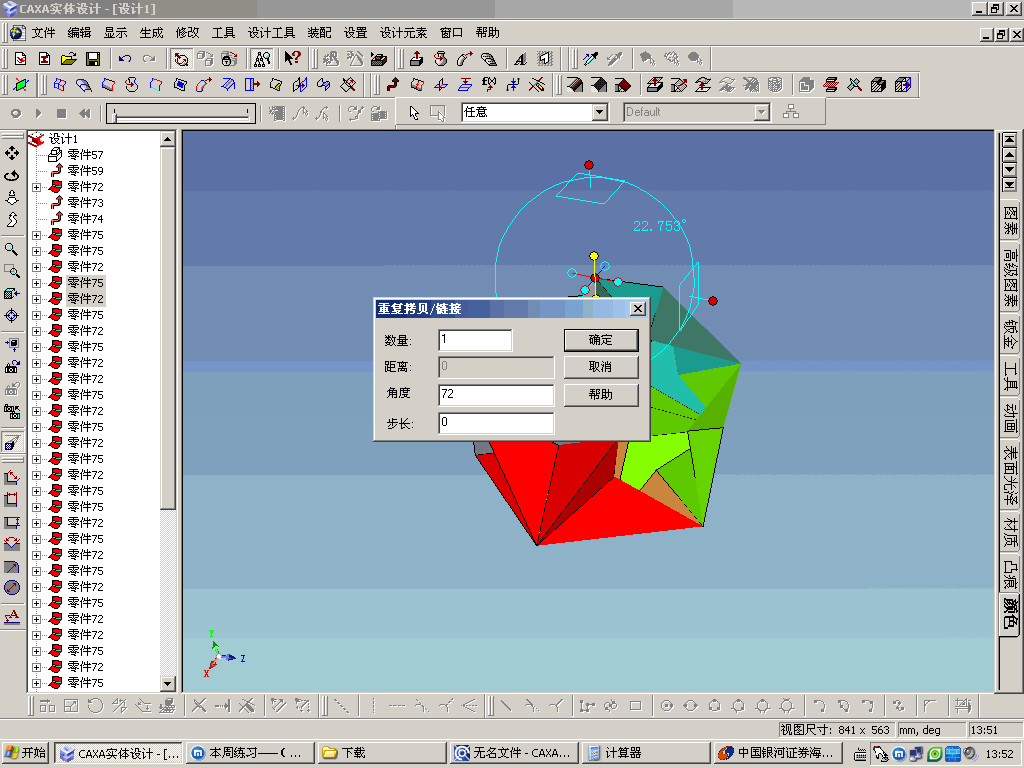
Task: Open the 生成 menu
Action: (151, 33)
